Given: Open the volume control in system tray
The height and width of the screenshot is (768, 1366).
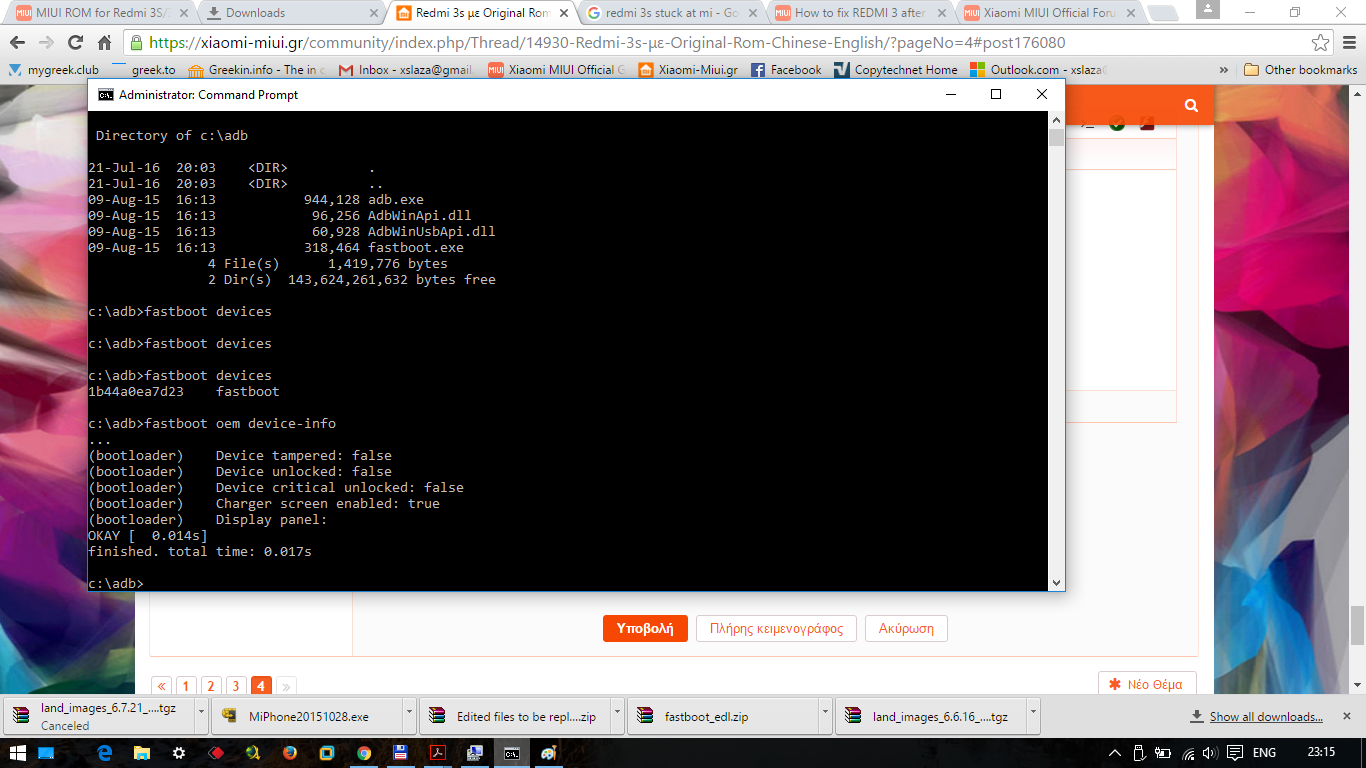Looking at the screenshot, I should [1211, 752].
